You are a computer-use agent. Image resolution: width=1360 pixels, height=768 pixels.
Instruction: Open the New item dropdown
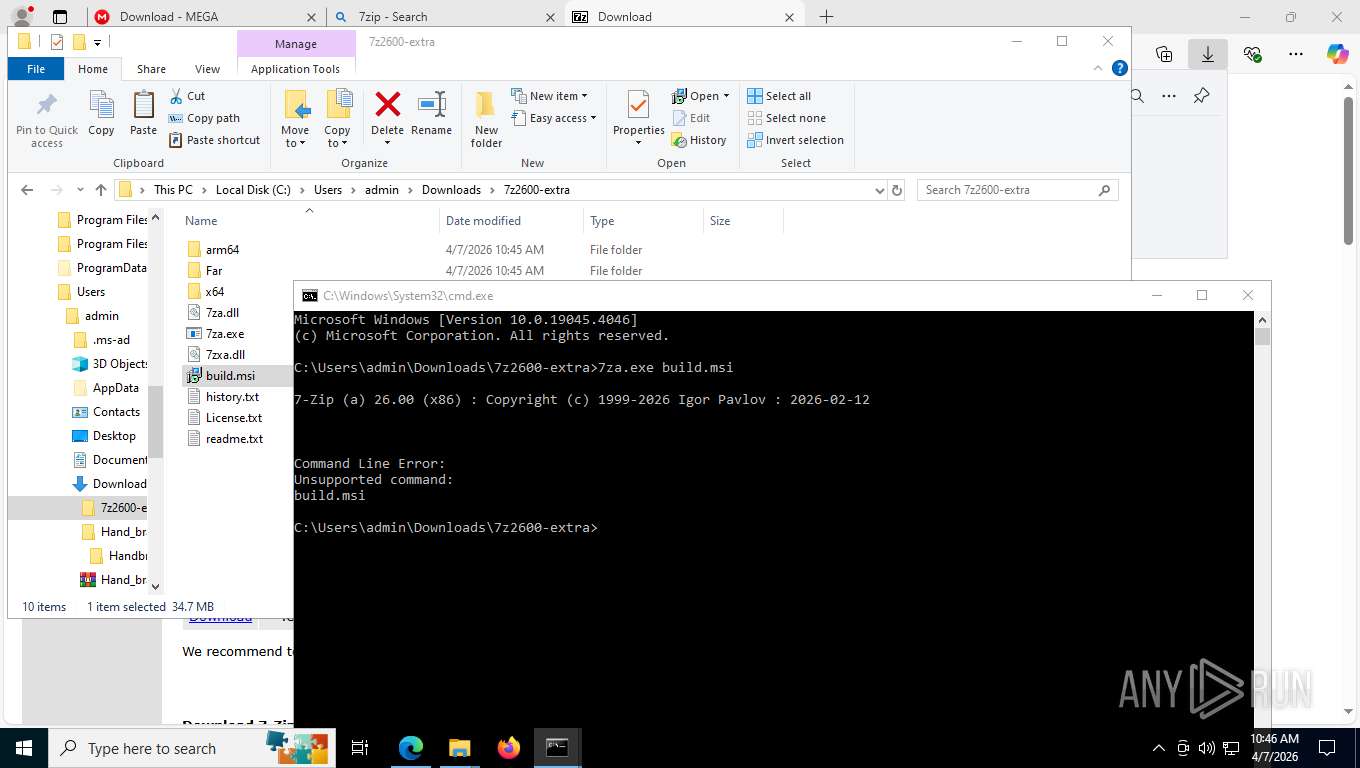point(549,96)
